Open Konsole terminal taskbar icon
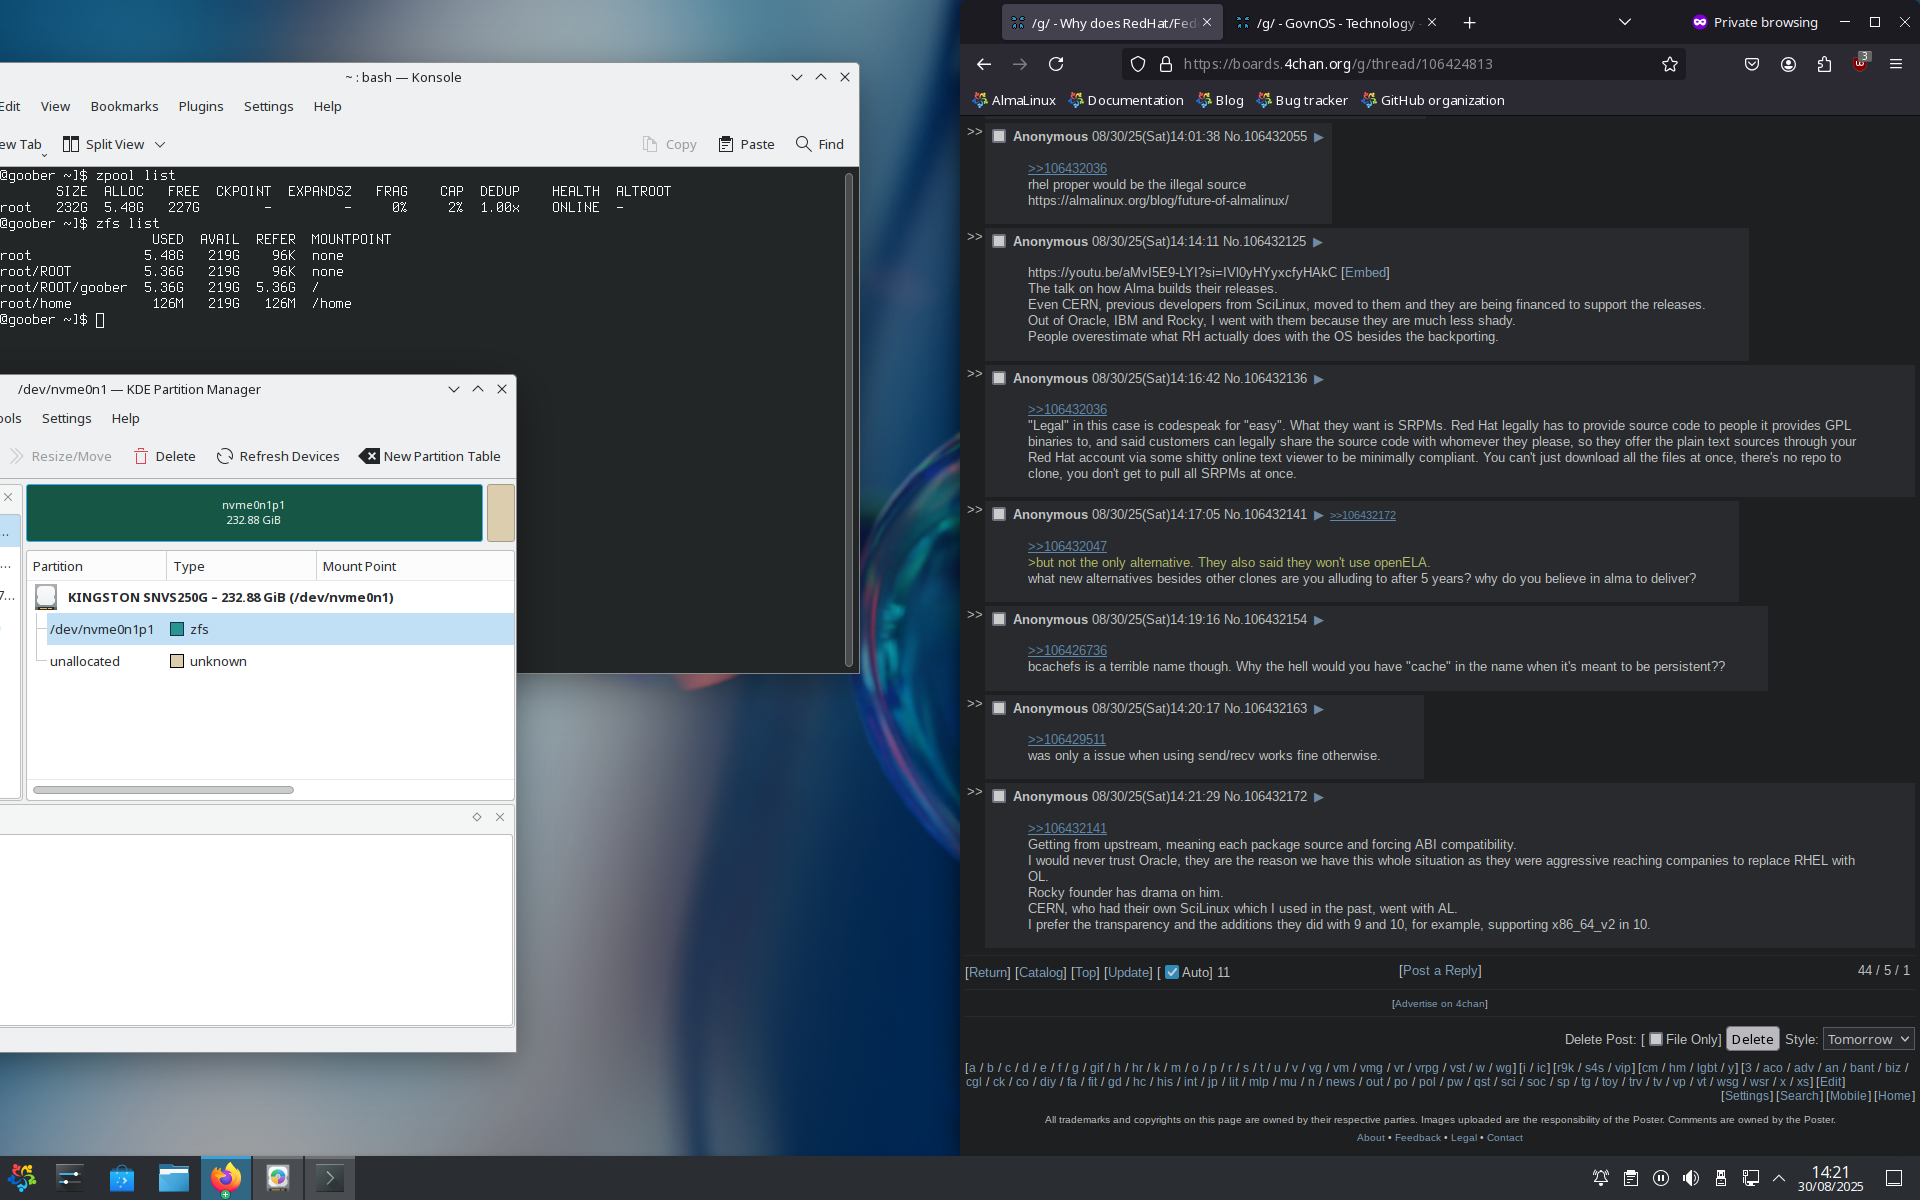 pos(330,1178)
